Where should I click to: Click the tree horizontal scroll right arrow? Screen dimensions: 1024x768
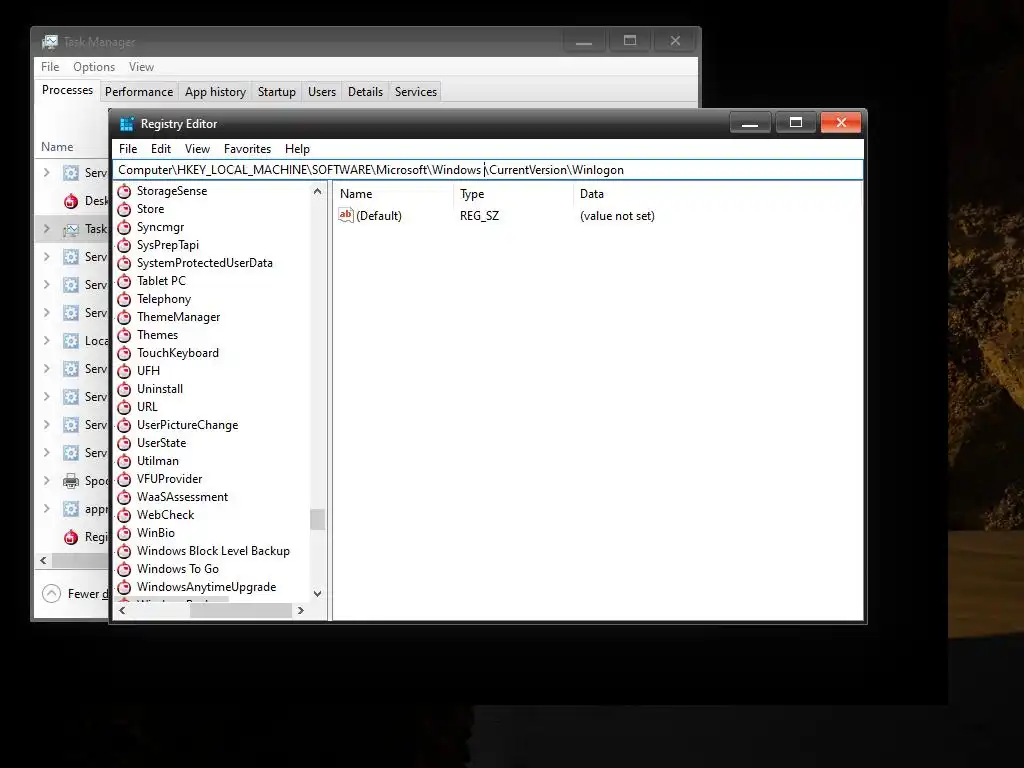(300, 611)
